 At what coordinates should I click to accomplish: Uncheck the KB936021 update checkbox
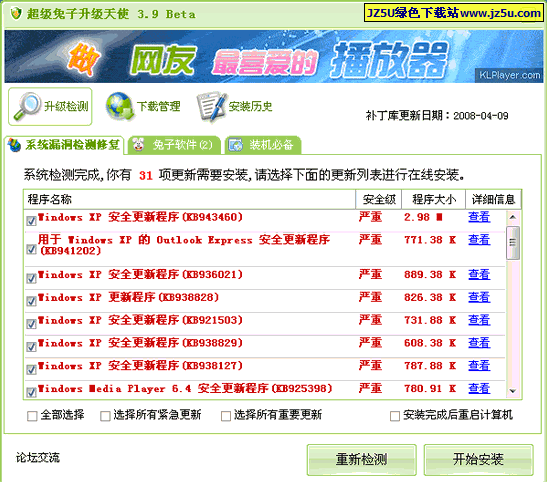31,278
